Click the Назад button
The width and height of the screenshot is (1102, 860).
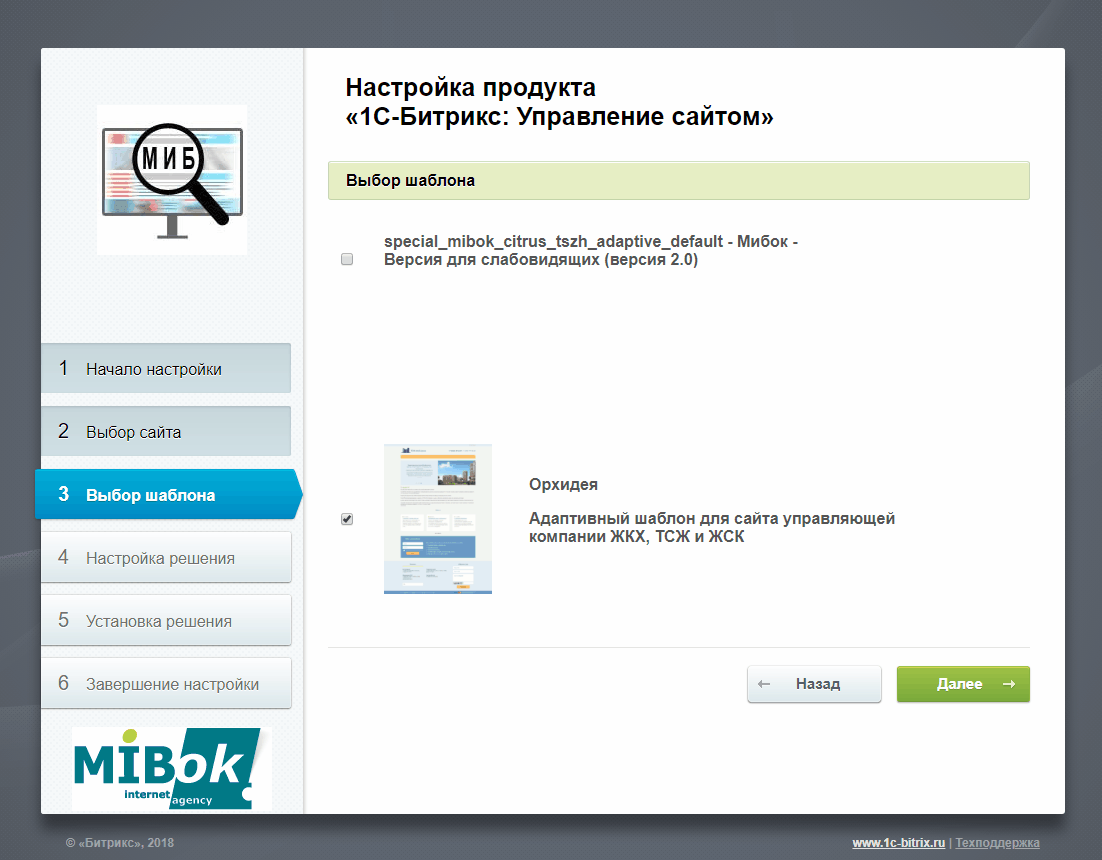pos(814,684)
